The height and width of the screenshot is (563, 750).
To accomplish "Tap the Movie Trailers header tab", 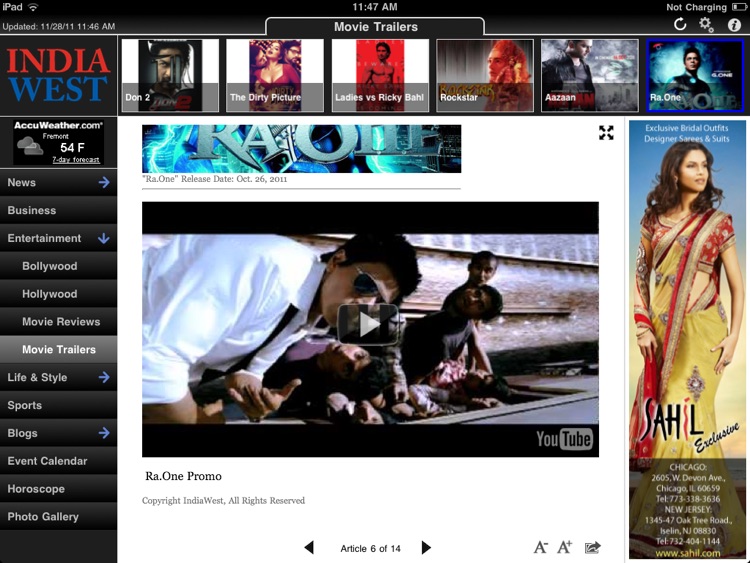I will tap(375, 27).
